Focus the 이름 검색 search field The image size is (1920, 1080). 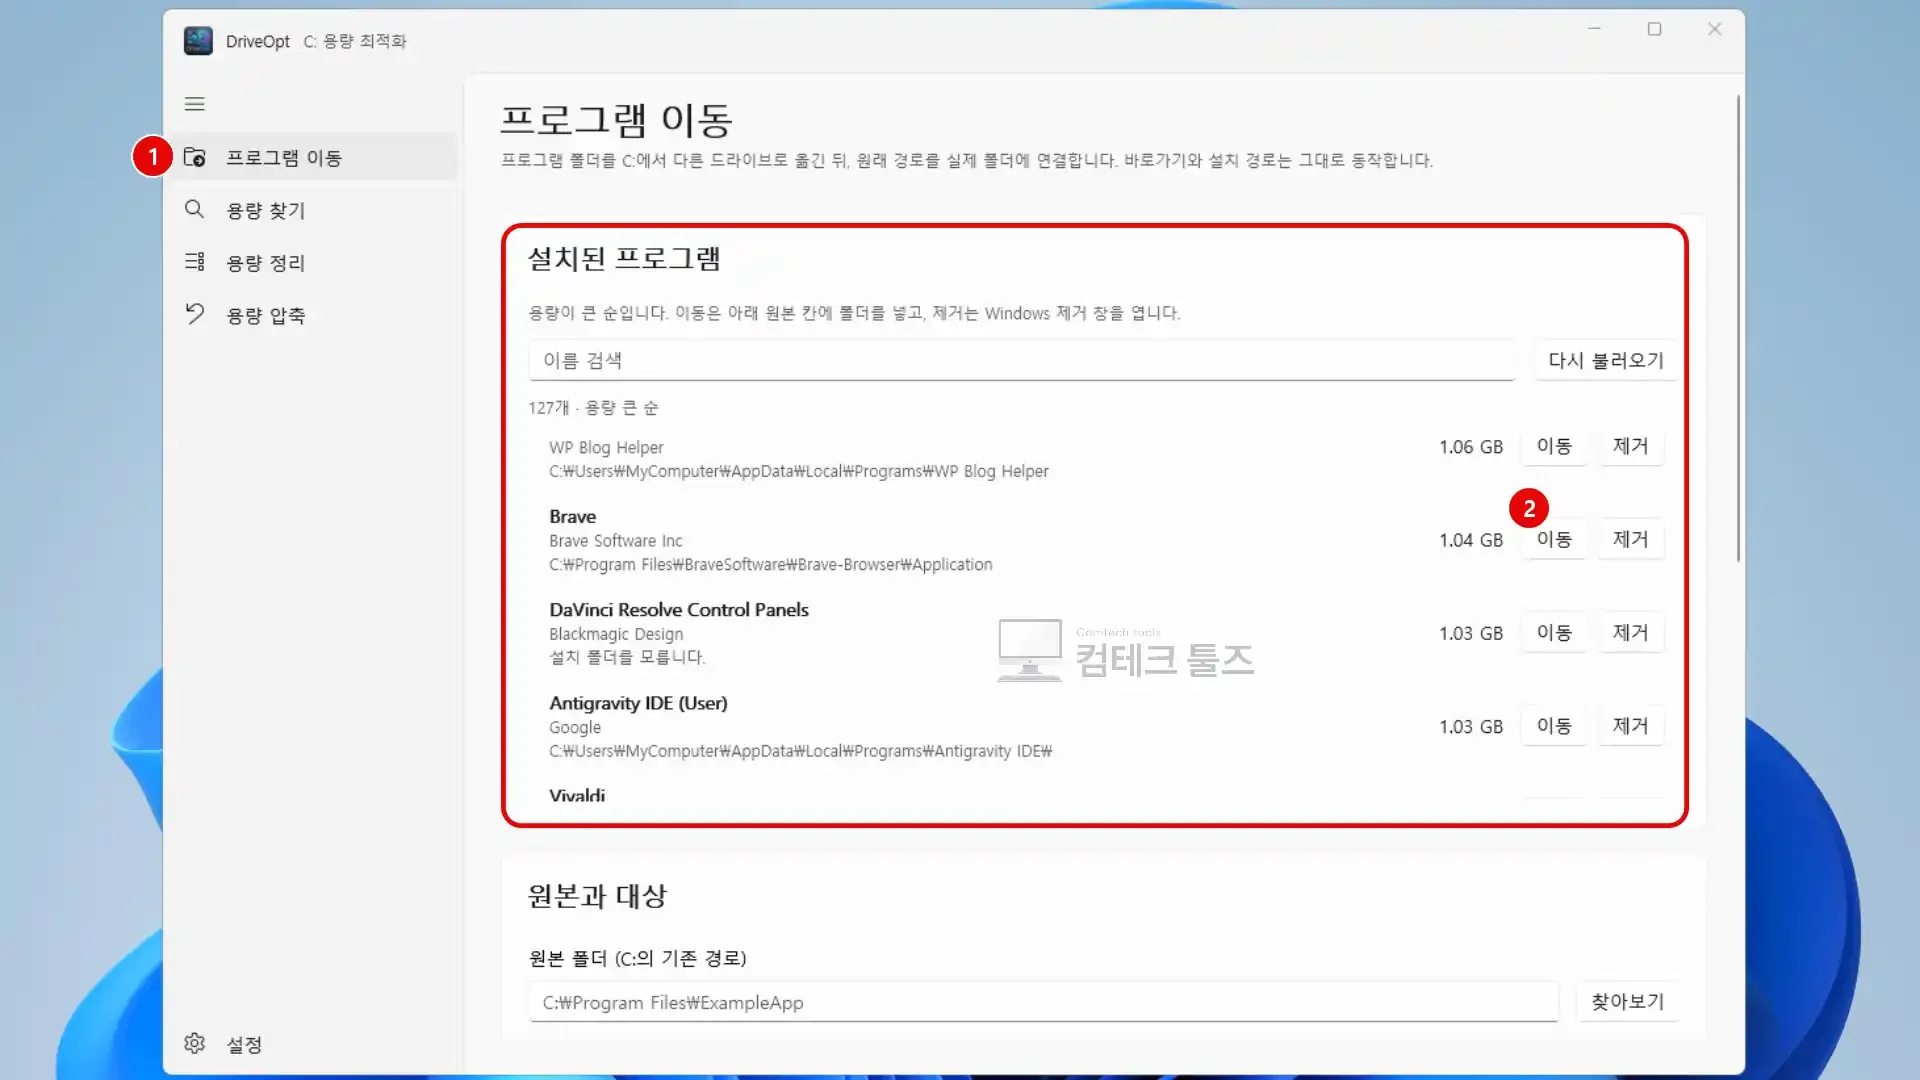[1022, 360]
